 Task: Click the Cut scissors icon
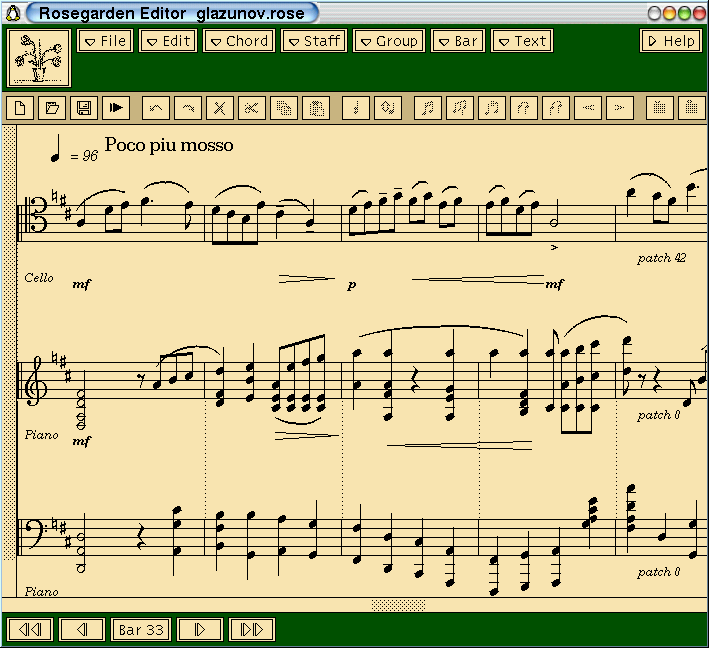[252, 108]
